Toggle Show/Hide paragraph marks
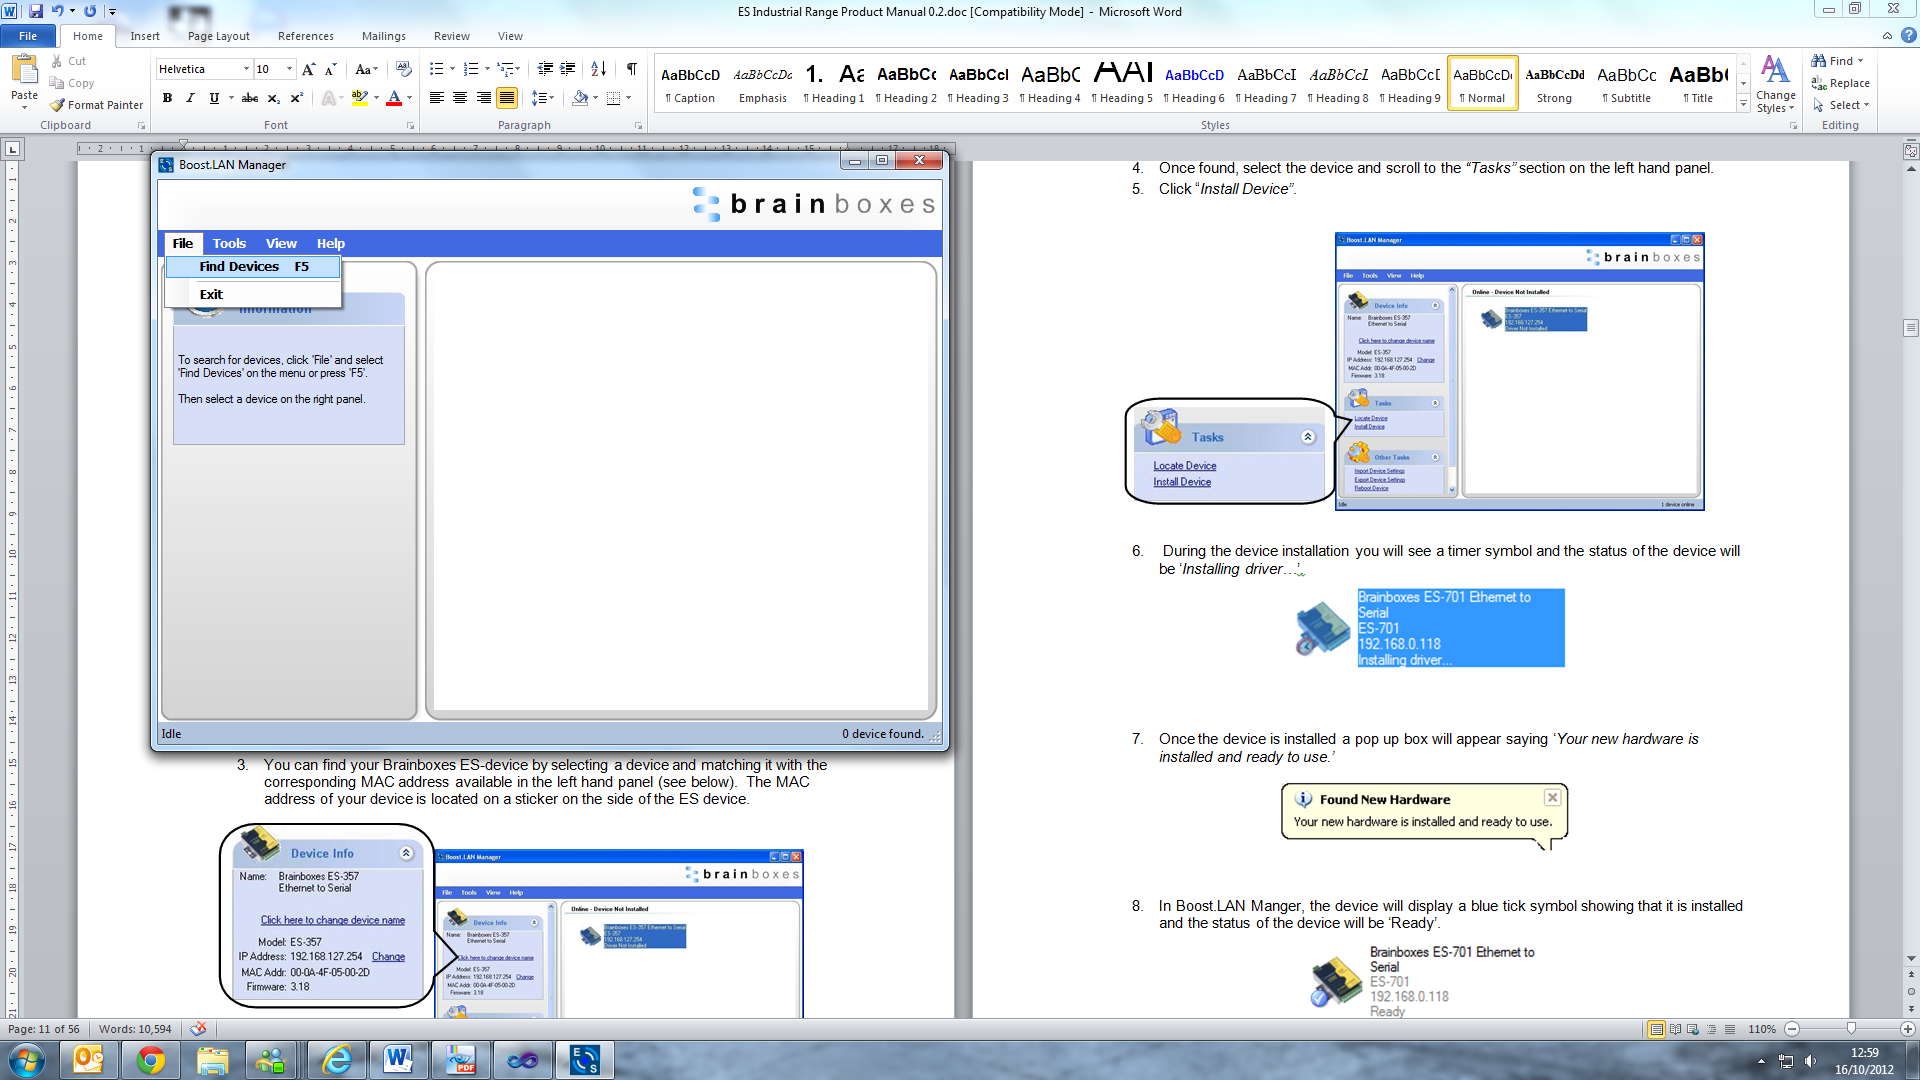1920x1080 pixels. (632, 69)
